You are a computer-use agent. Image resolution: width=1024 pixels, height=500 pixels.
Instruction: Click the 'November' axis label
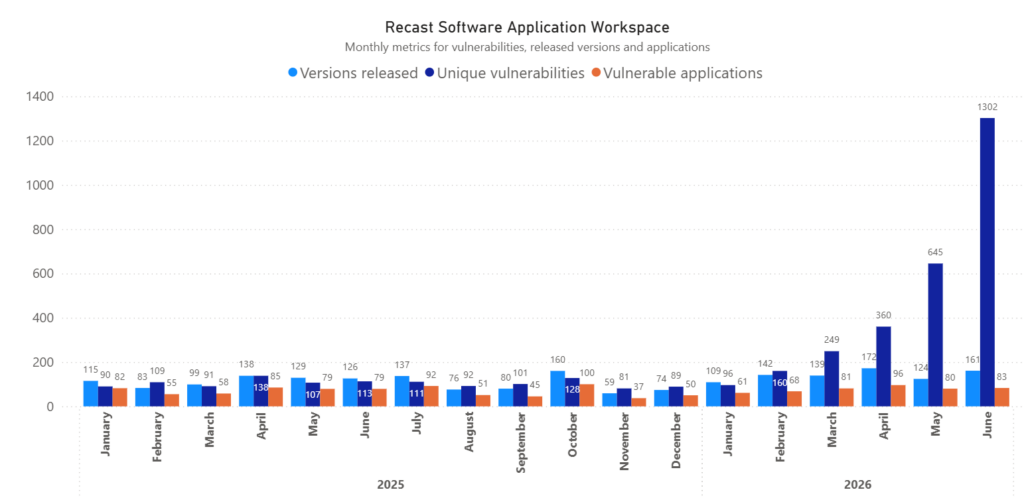(624, 440)
